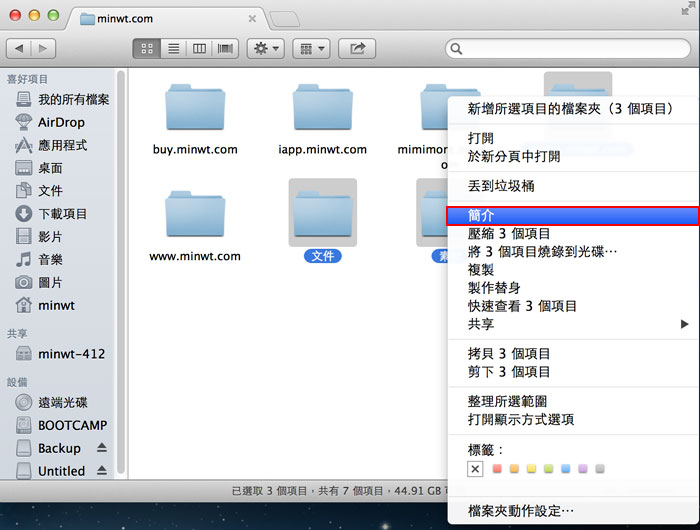This screenshot has width=700, height=530.
Task: Switch to list view
Action: point(173,48)
